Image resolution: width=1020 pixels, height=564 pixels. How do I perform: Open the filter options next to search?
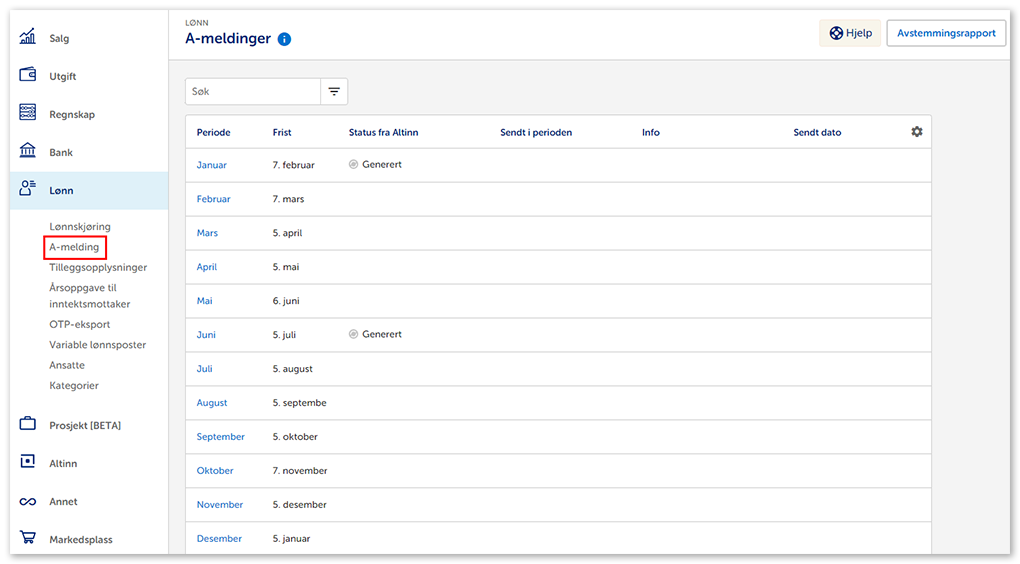334,91
